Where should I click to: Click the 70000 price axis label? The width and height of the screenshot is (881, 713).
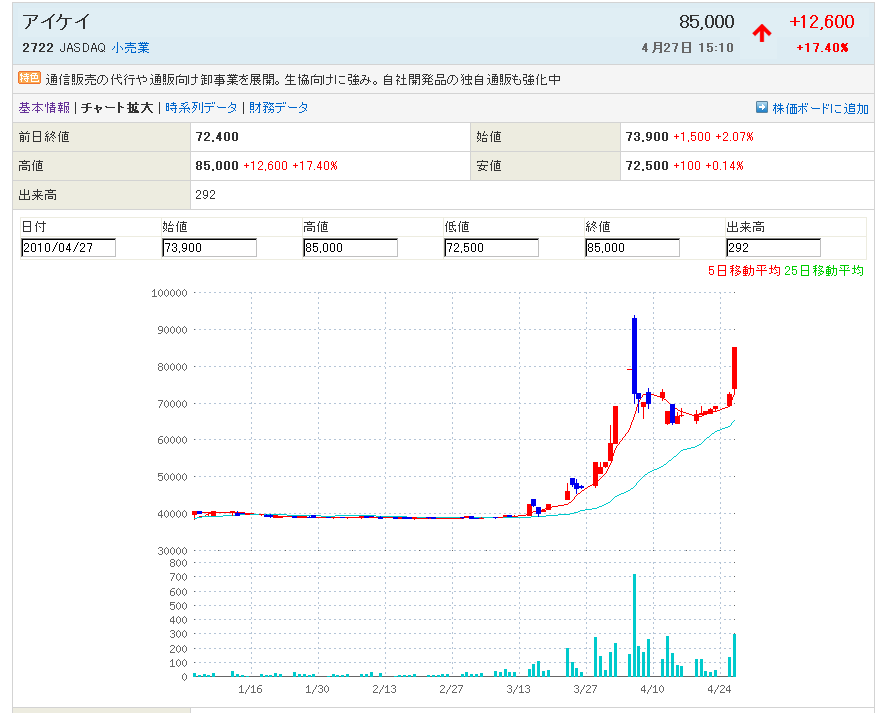click(172, 404)
